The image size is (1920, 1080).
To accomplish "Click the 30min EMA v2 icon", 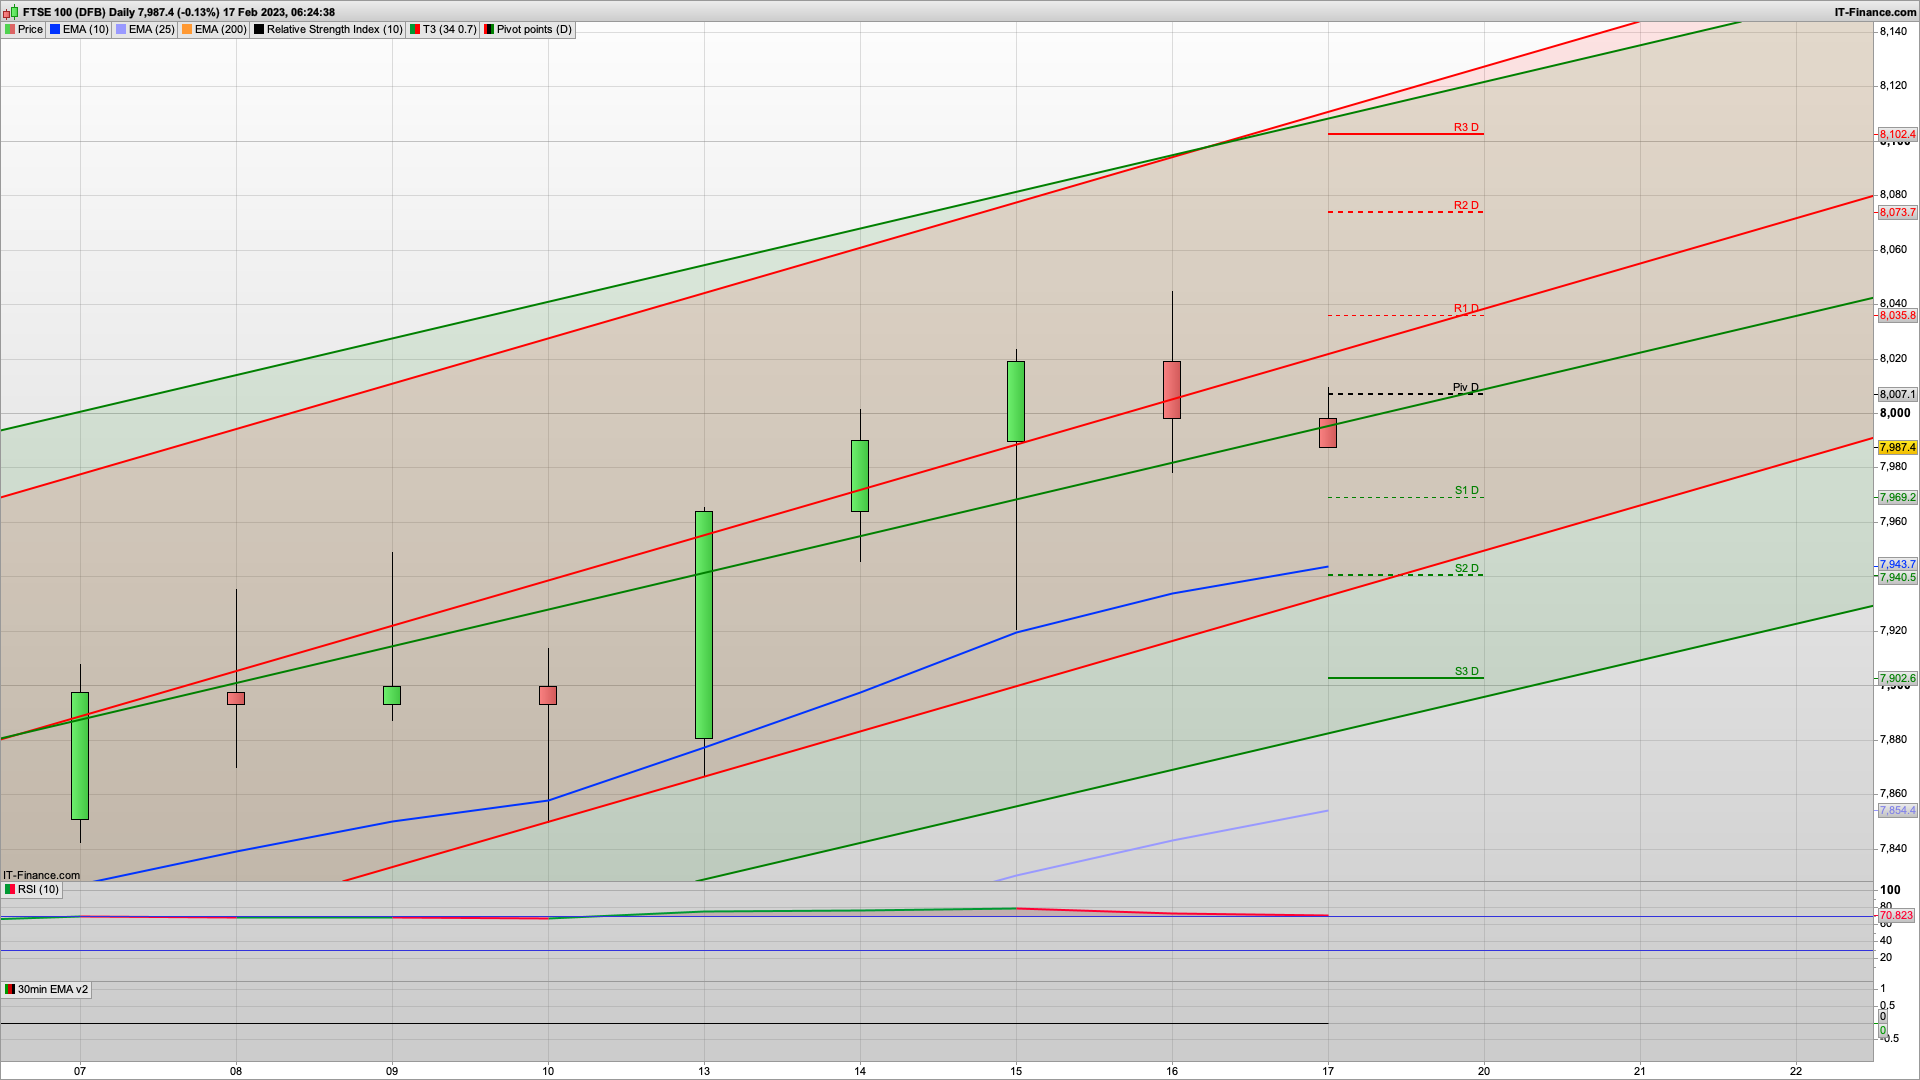I will pos(10,990).
